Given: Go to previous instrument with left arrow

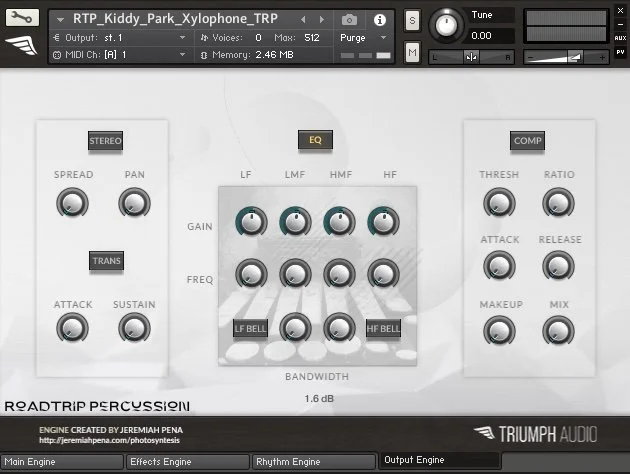Looking at the screenshot, I should [303, 19].
